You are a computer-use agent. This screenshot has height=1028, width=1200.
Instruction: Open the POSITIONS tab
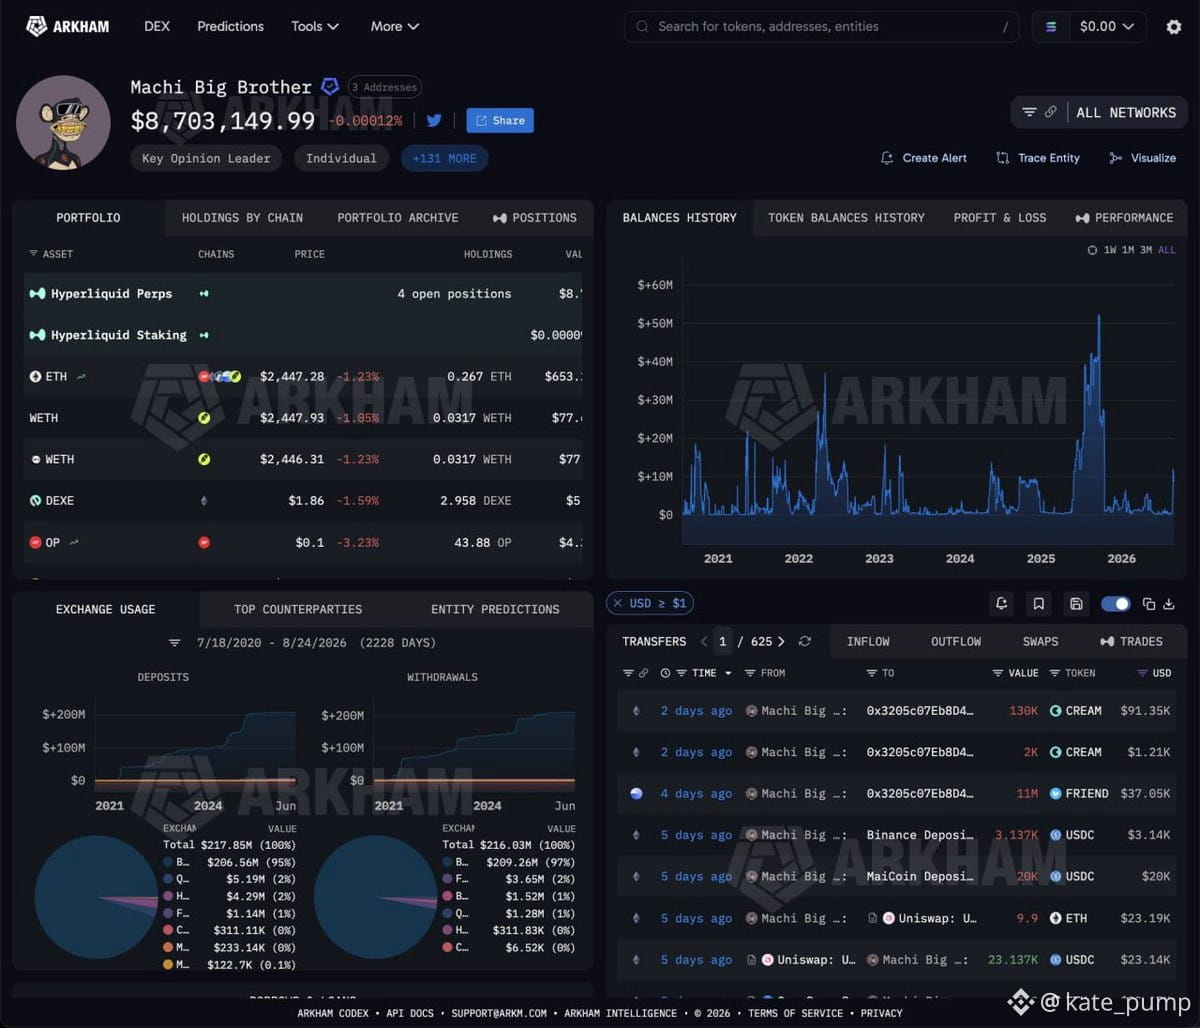[x=535, y=217]
